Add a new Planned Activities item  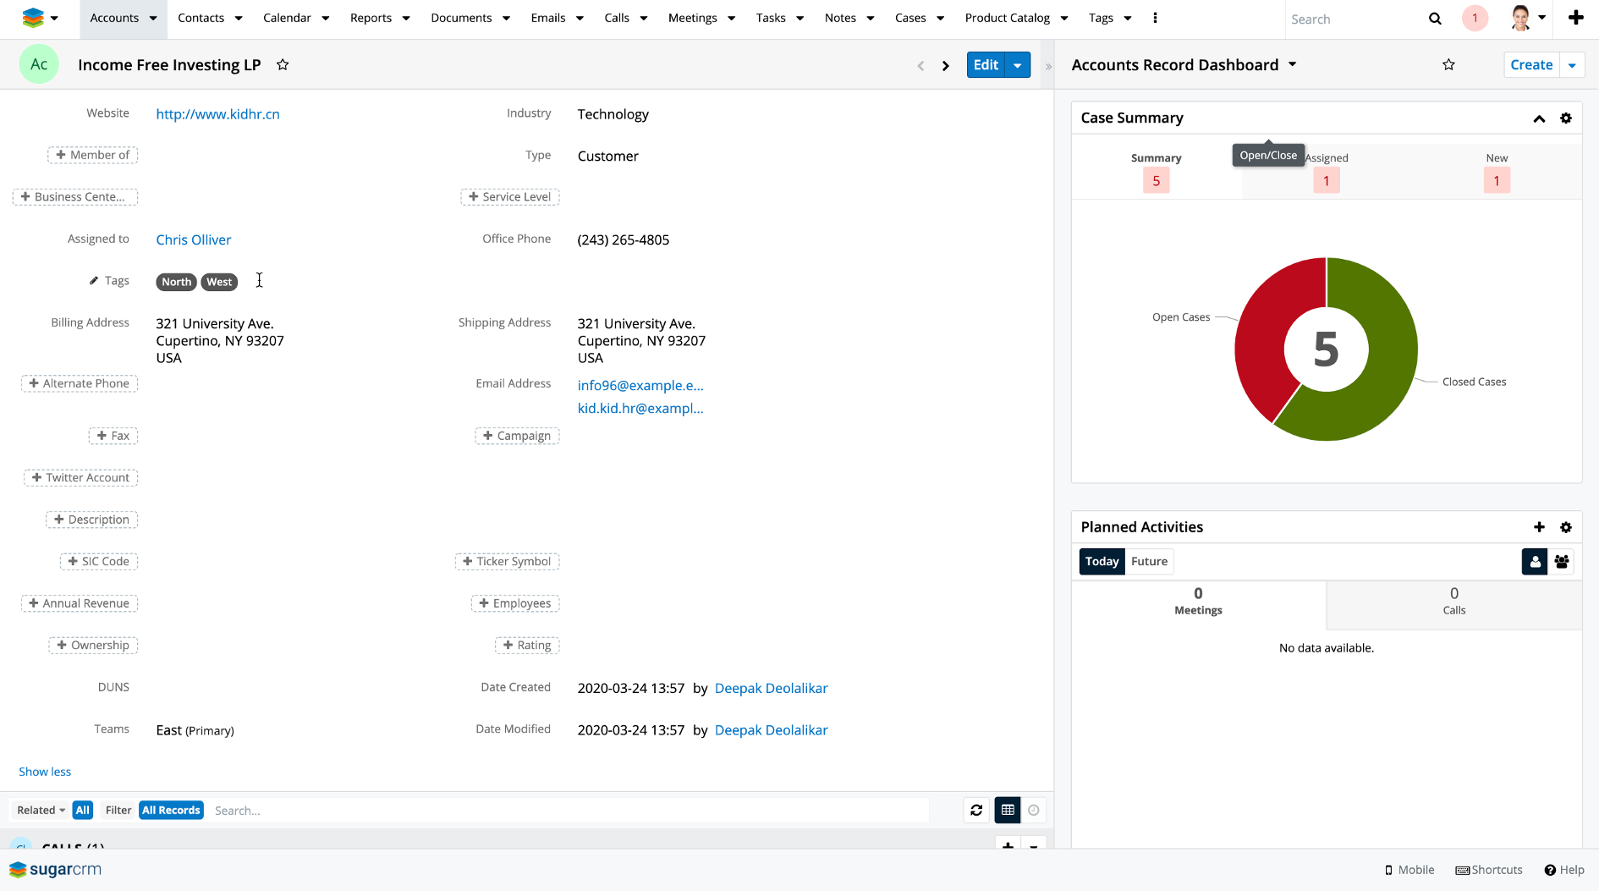[1539, 527]
